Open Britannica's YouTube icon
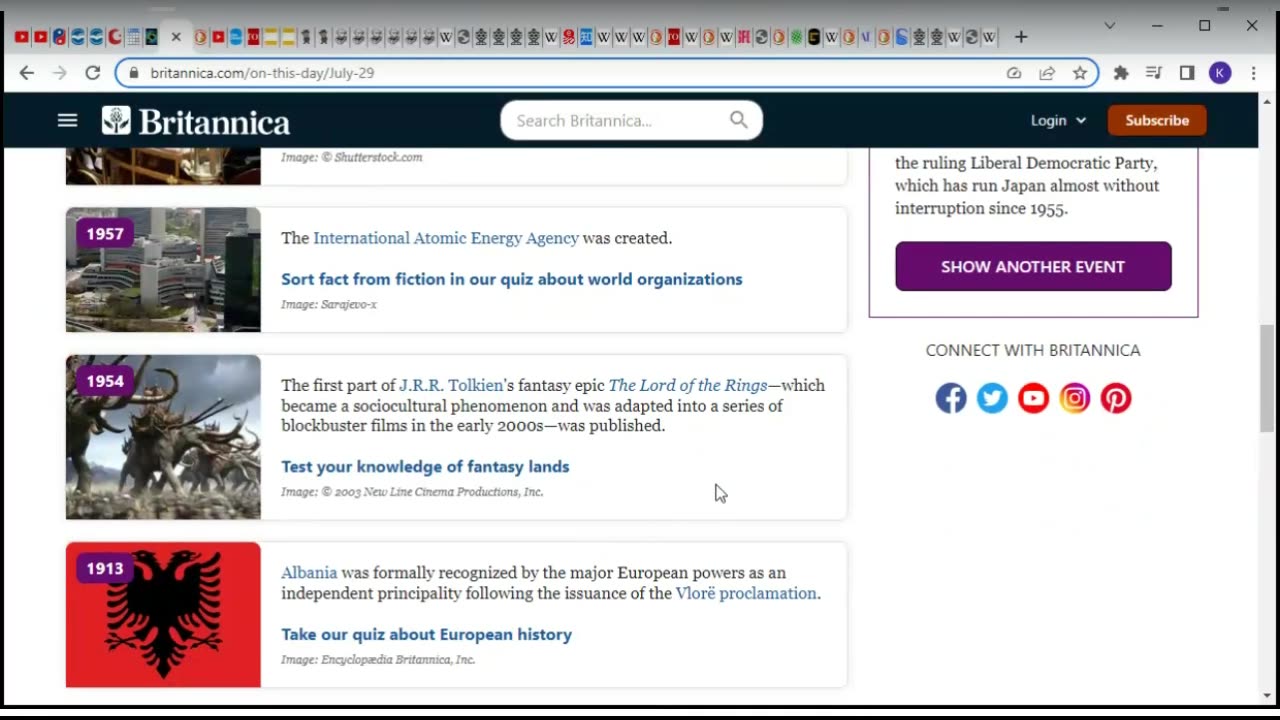This screenshot has height=720, width=1280. [x=1033, y=398]
